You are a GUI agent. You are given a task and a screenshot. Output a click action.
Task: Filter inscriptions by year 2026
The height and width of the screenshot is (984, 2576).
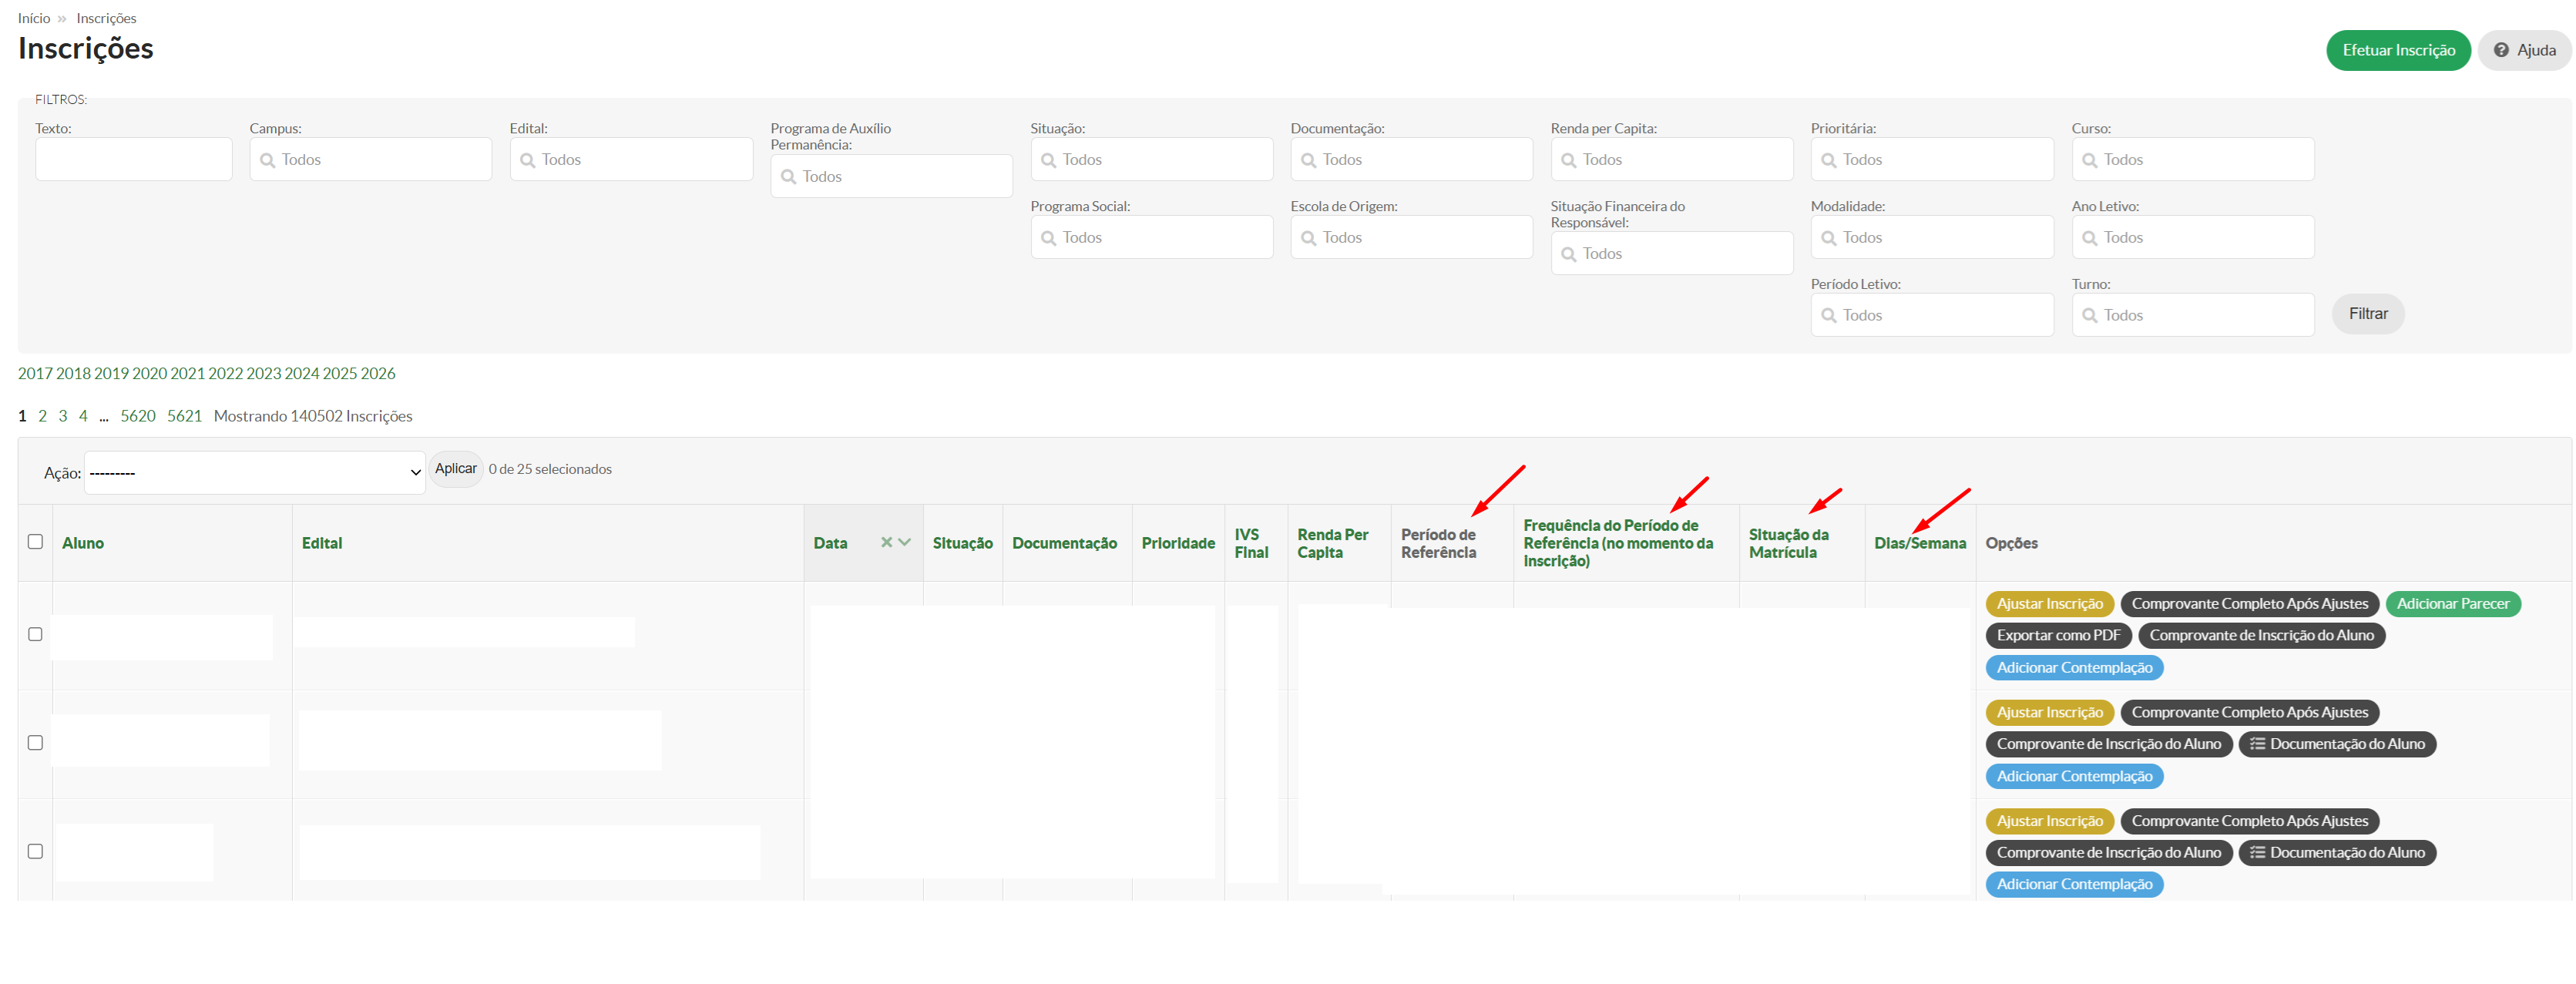[x=378, y=373]
